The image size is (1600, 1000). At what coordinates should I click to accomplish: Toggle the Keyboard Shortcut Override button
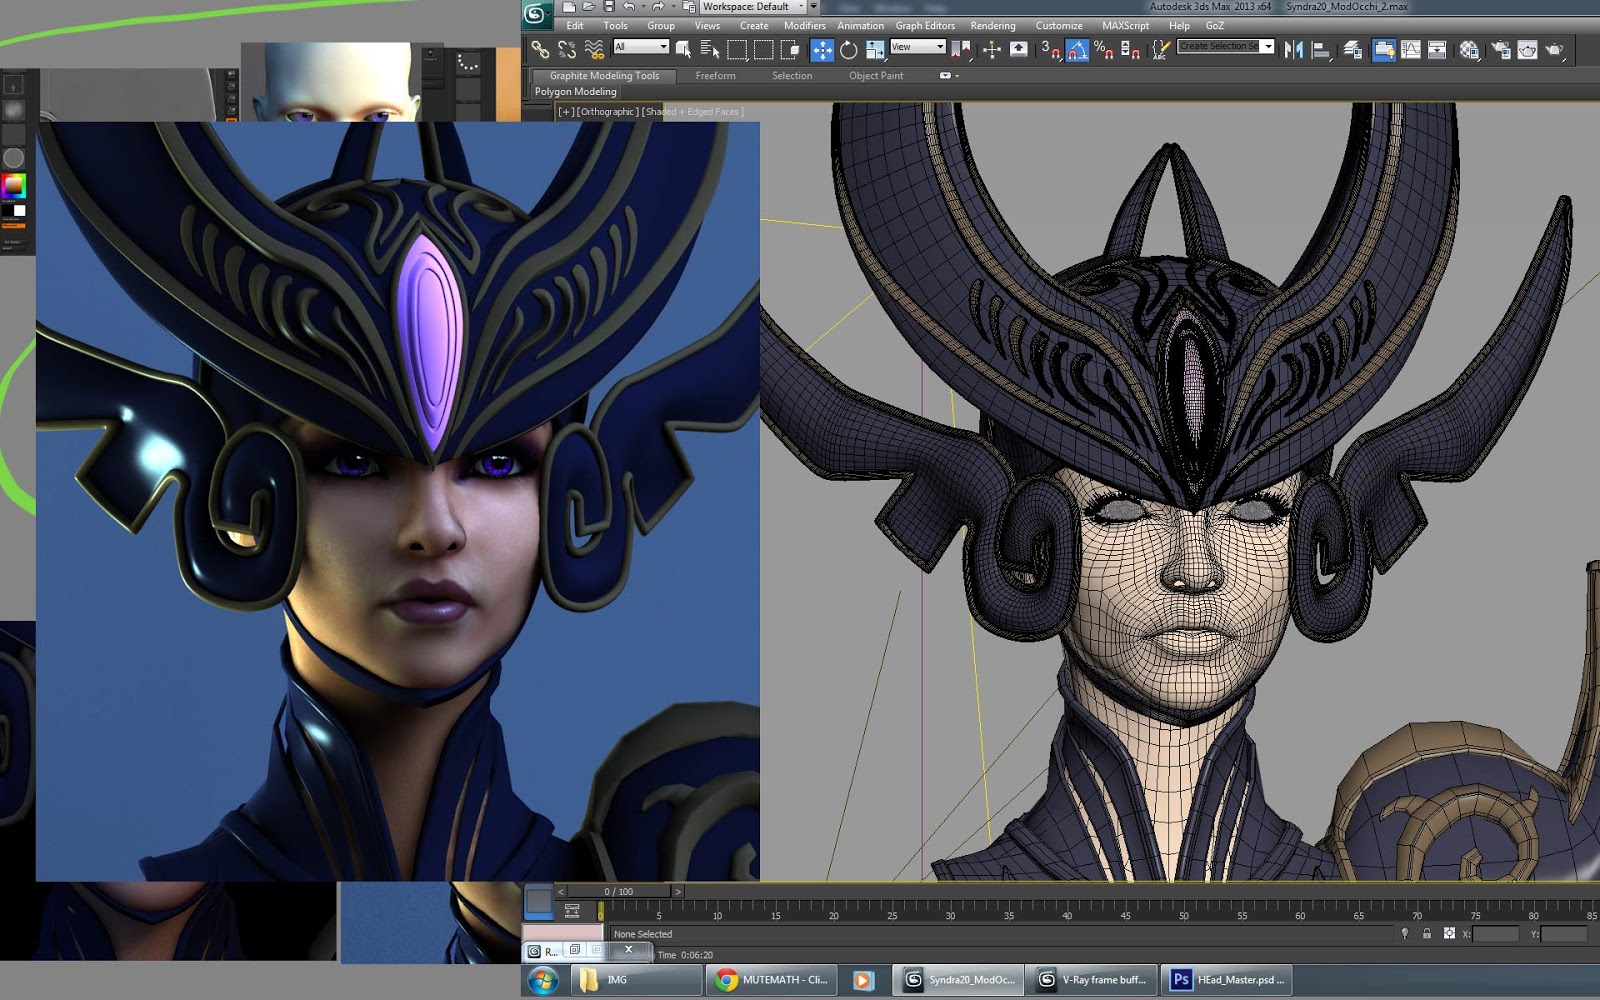point(1019,49)
